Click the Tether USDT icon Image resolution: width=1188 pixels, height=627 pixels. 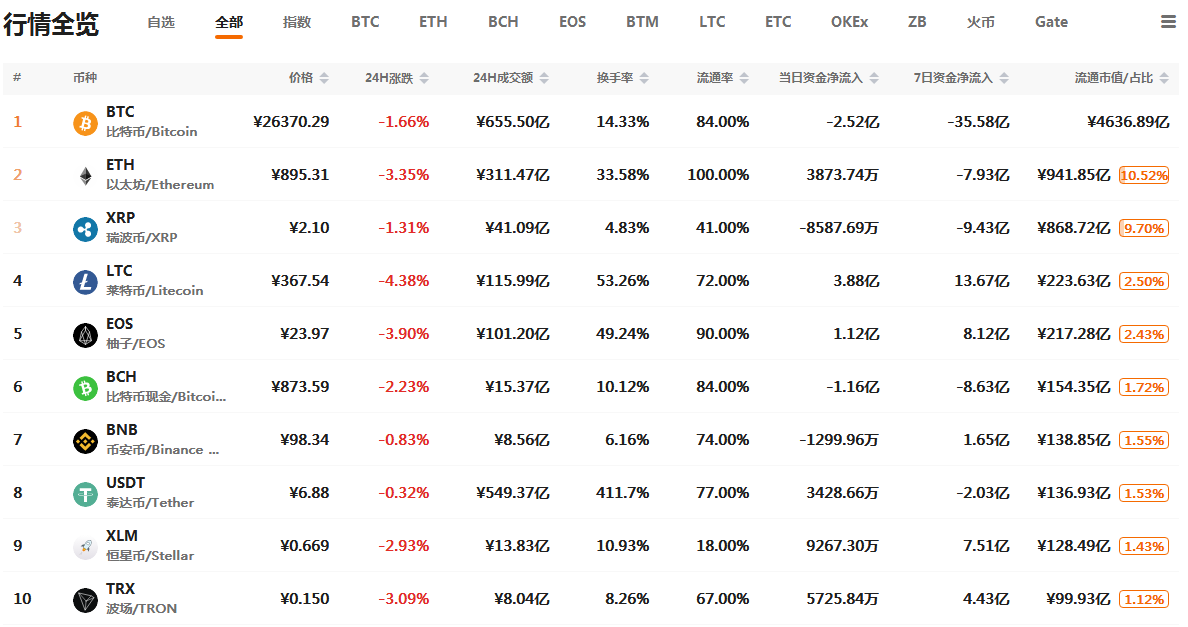(85, 493)
